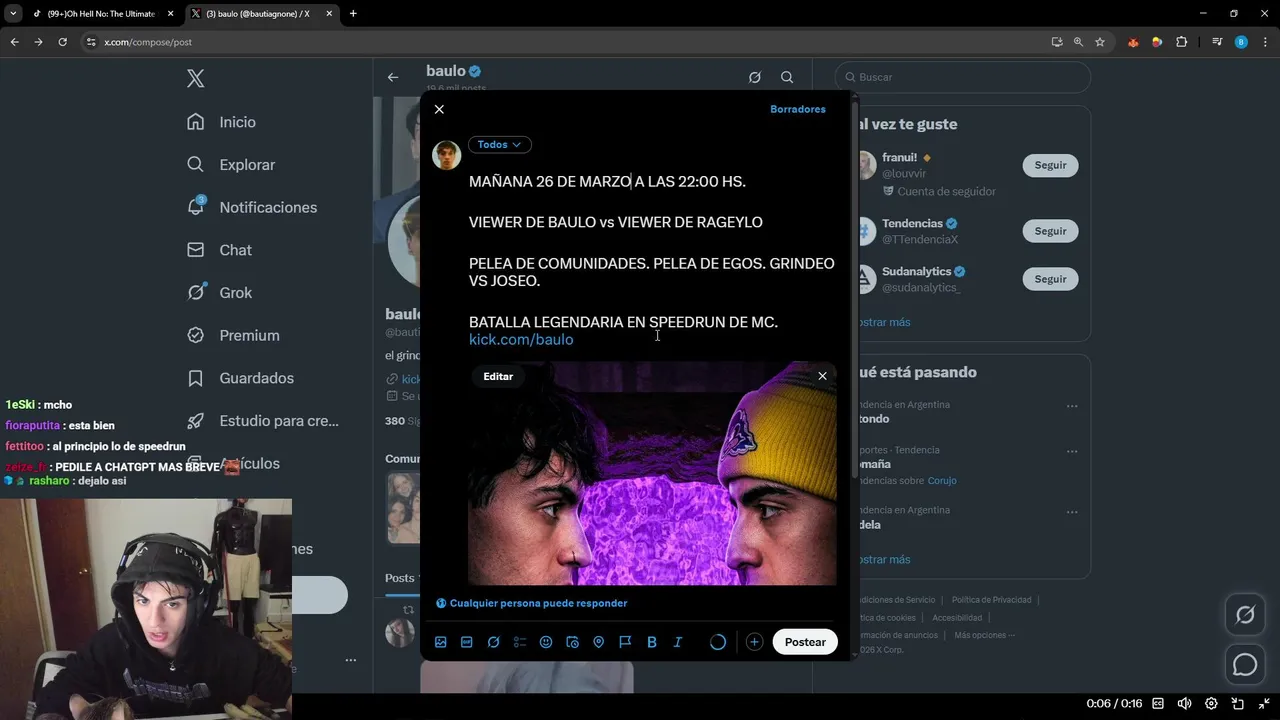Apply bold formatting to text
The width and height of the screenshot is (1280, 720).
[x=652, y=642]
